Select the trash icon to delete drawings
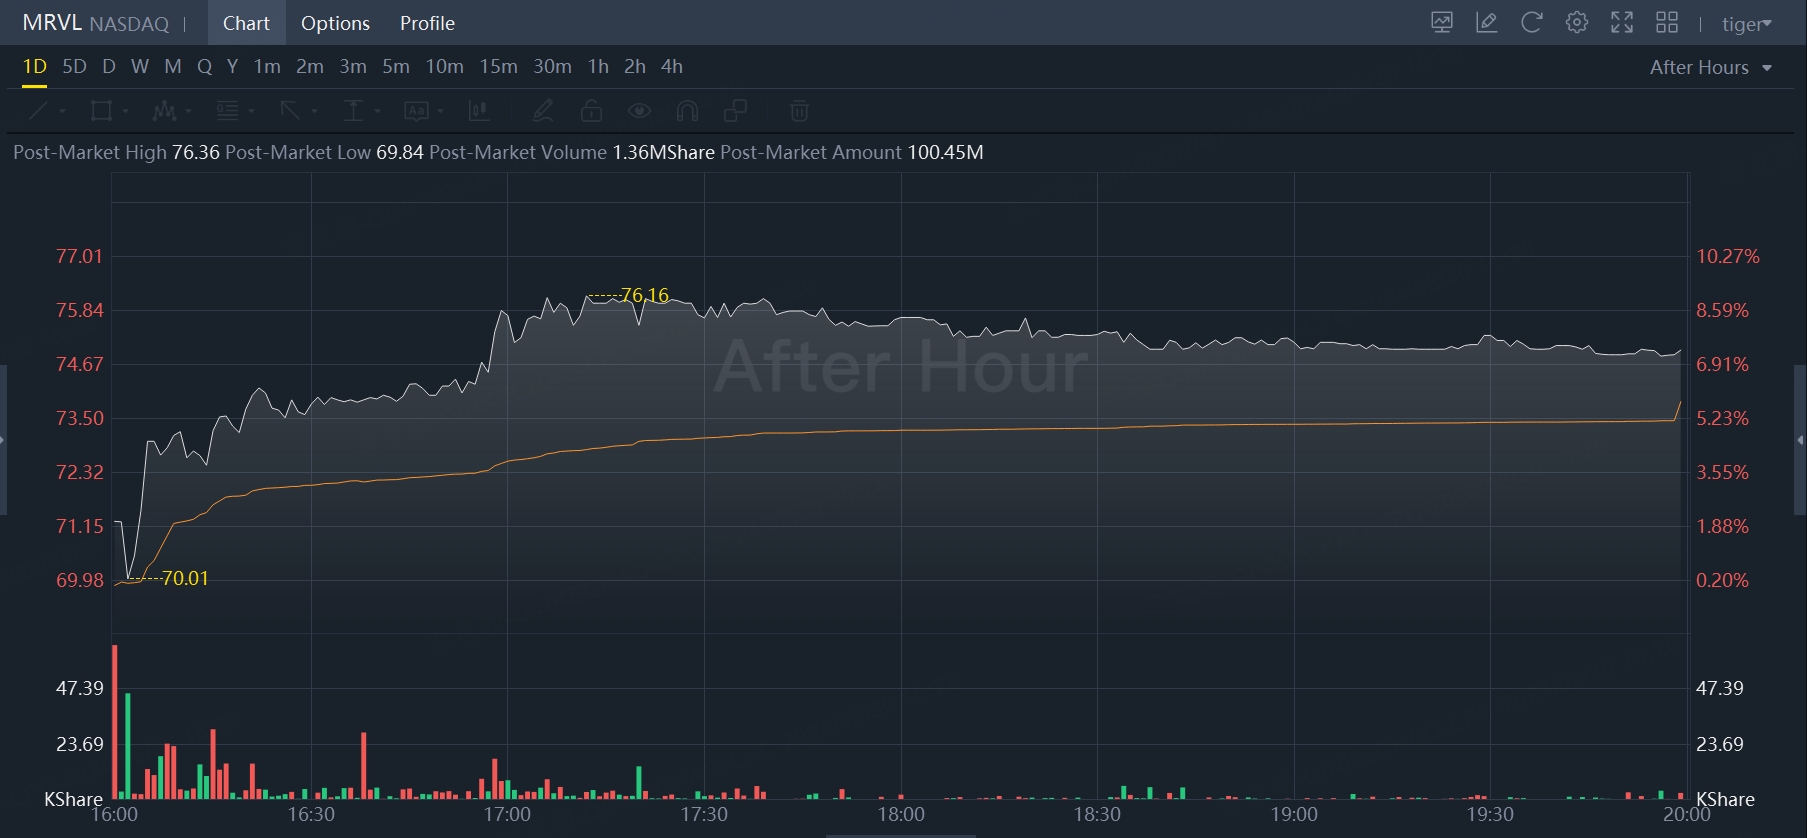This screenshot has height=838, width=1807. coord(799,111)
